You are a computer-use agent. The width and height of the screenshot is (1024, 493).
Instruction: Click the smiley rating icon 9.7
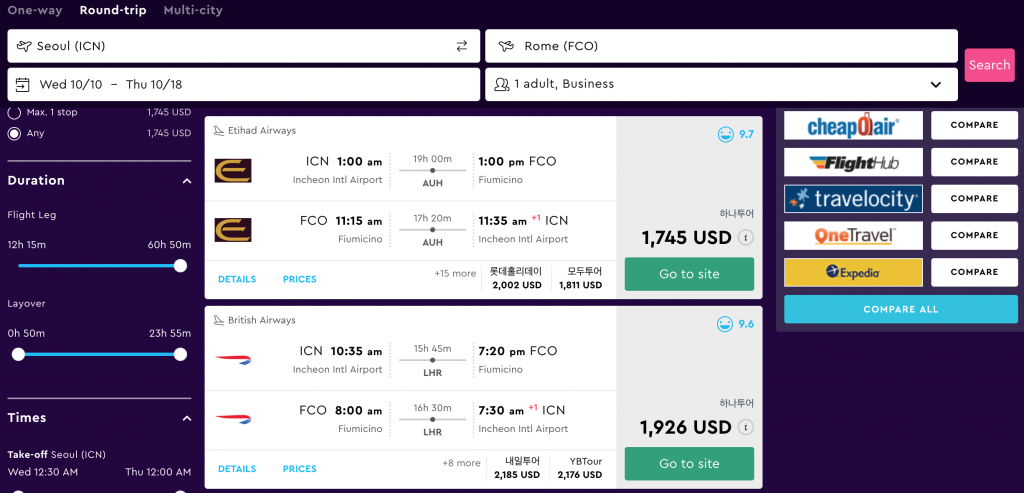point(725,135)
